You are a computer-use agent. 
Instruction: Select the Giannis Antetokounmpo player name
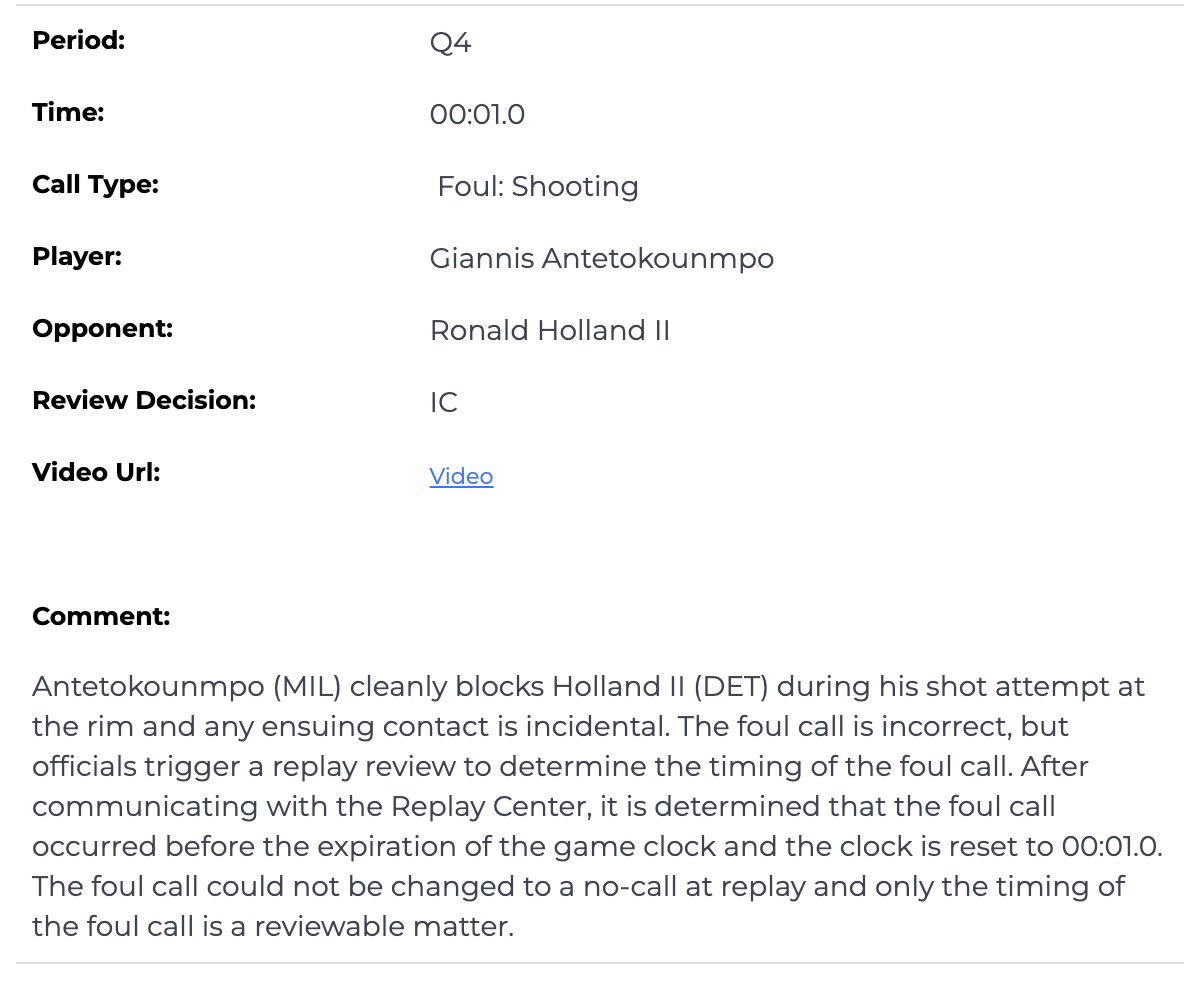coord(601,259)
